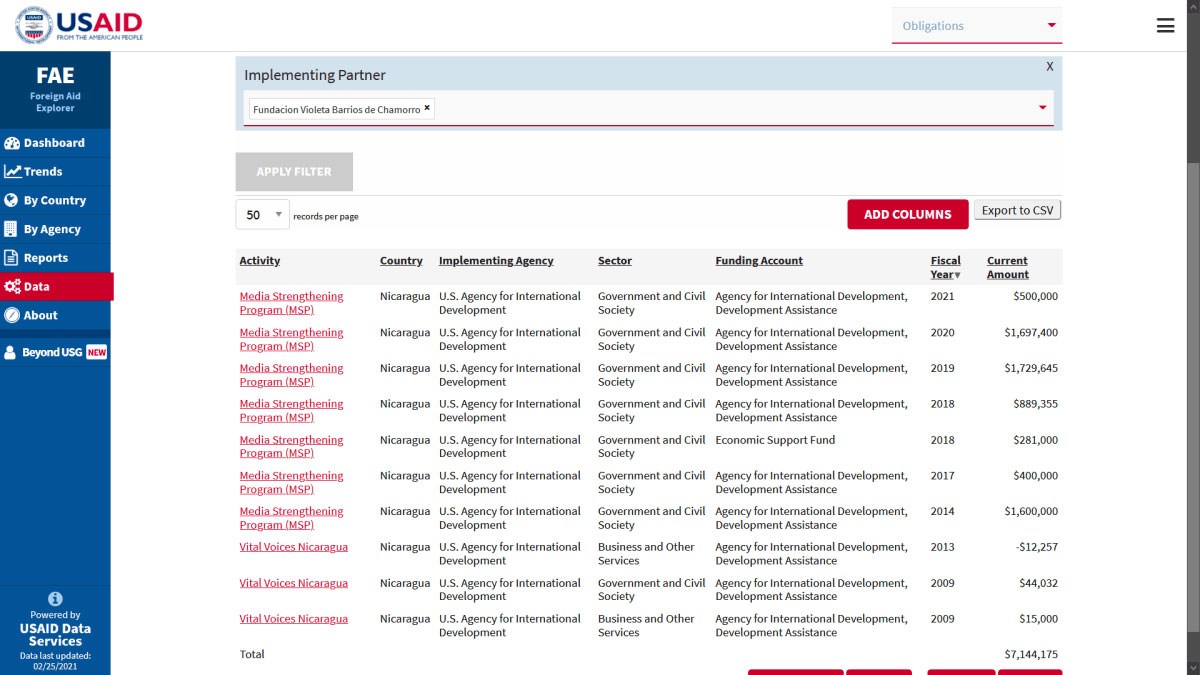Screen dimensions: 1200x675
Task: Sort by Funding Account column header
Action: click(x=759, y=261)
